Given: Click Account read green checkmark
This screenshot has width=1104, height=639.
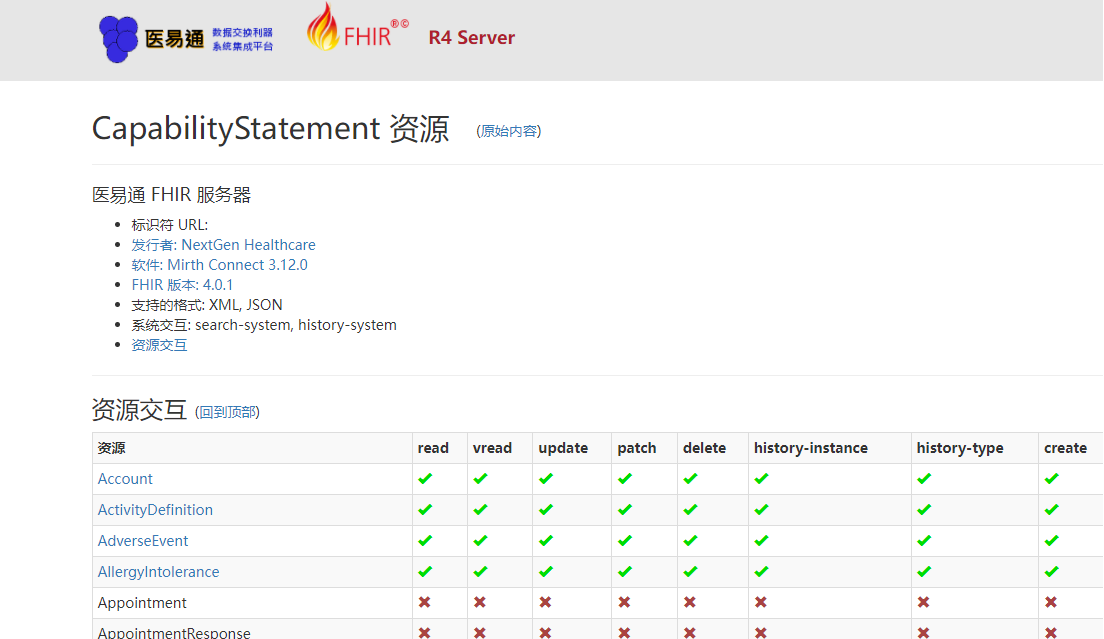Looking at the screenshot, I should point(425,479).
